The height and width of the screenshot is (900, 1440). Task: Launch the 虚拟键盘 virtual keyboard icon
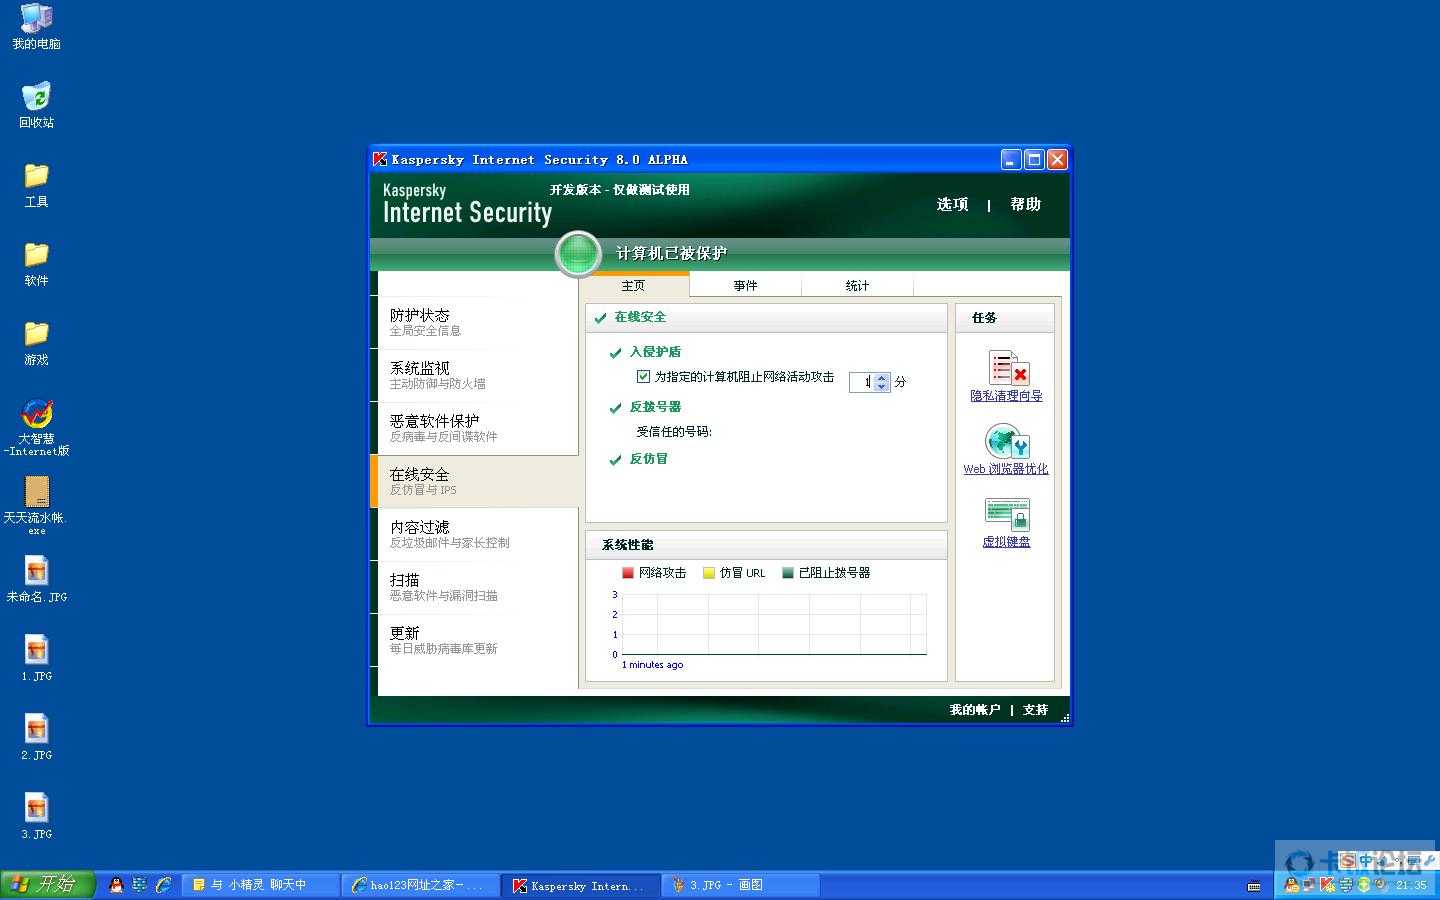coord(1007,515)
